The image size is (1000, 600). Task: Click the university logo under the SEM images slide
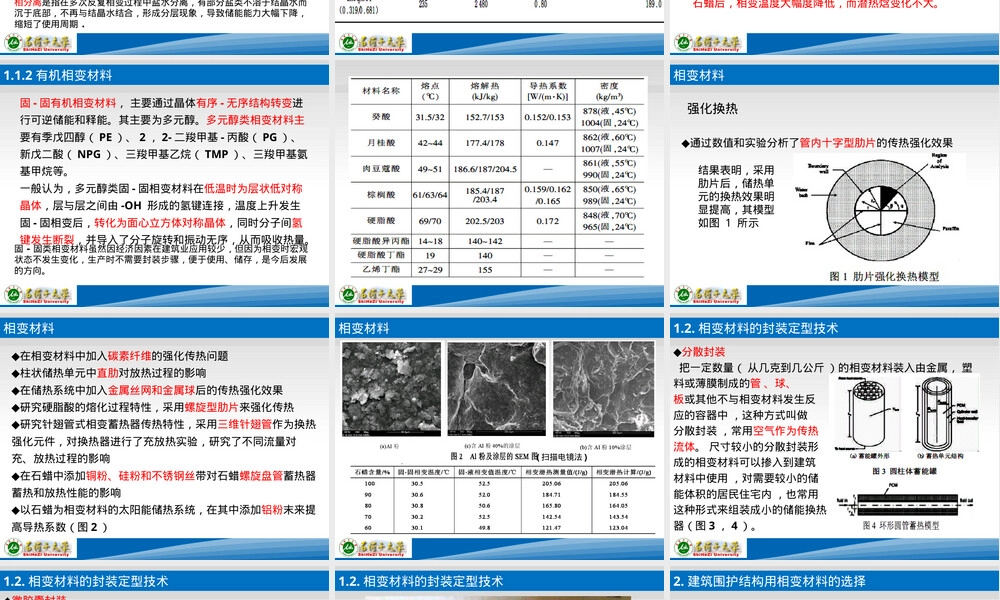pos(373,548)
